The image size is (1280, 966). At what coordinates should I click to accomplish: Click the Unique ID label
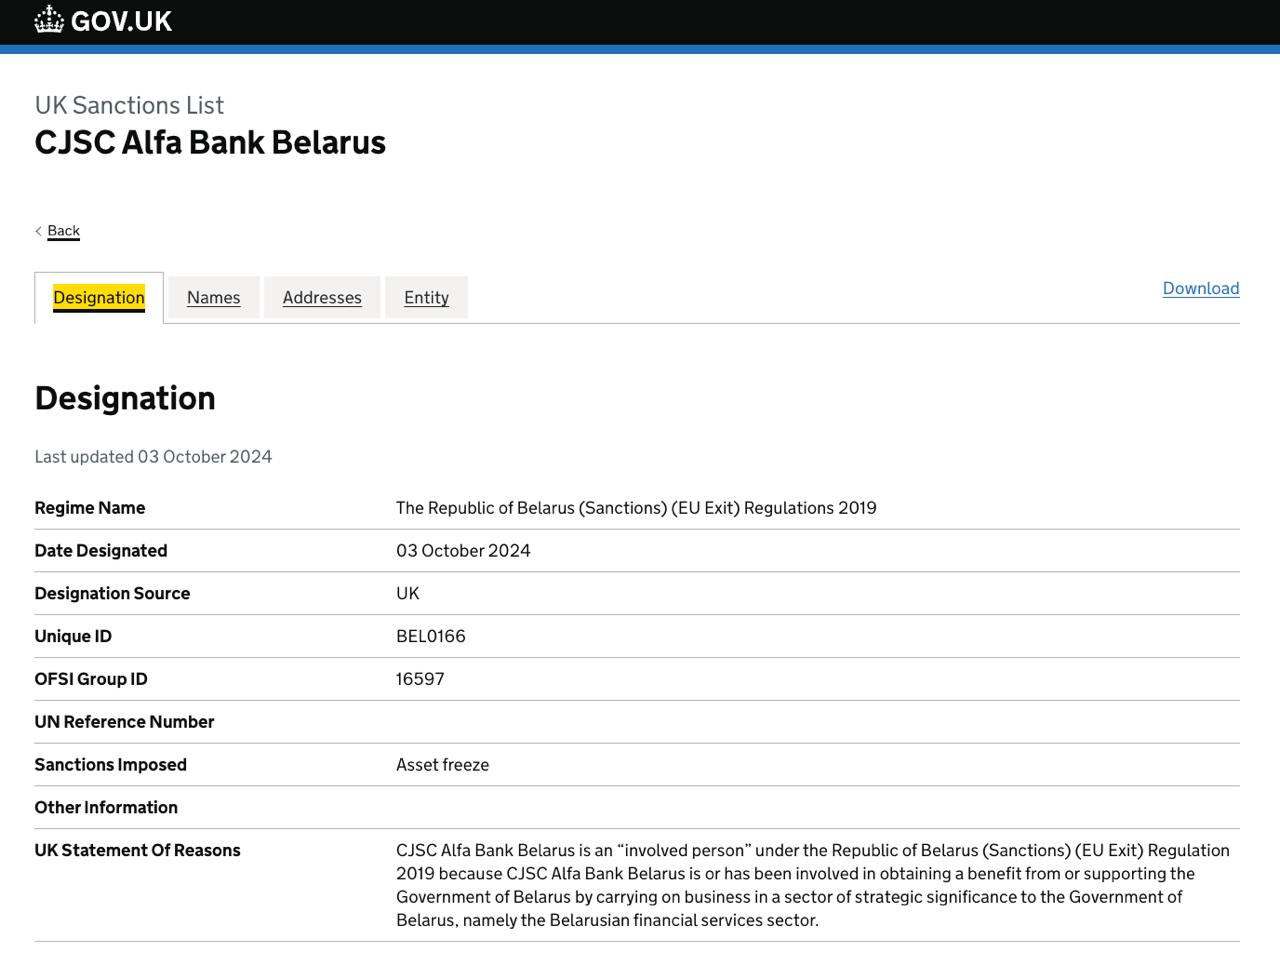(x=73, y=636)
